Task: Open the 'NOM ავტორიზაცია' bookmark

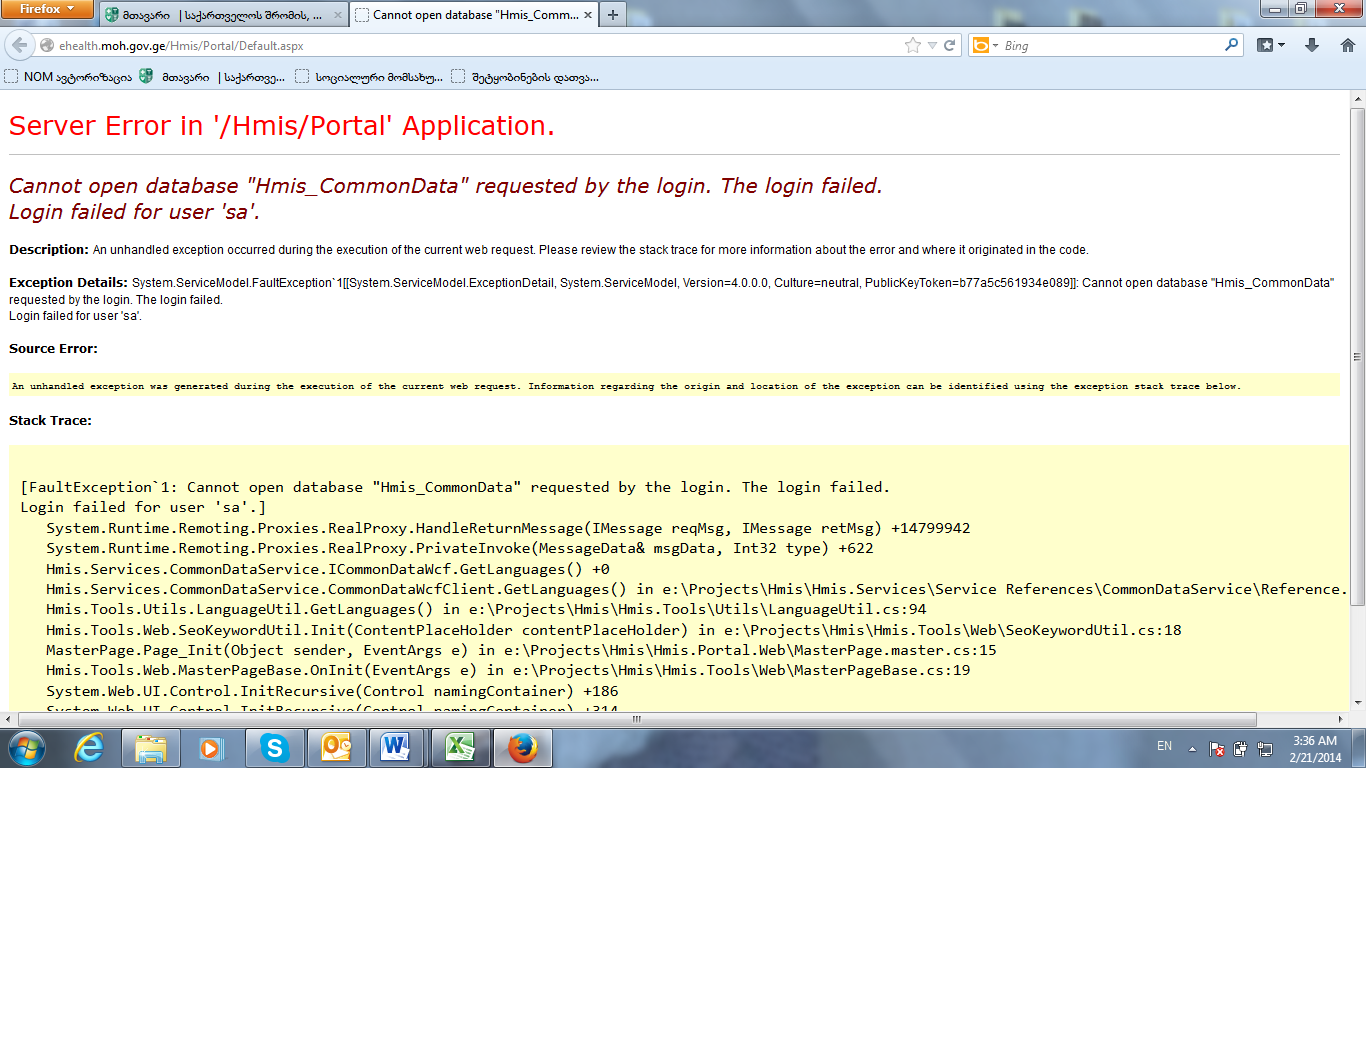Action: point(68,77)
